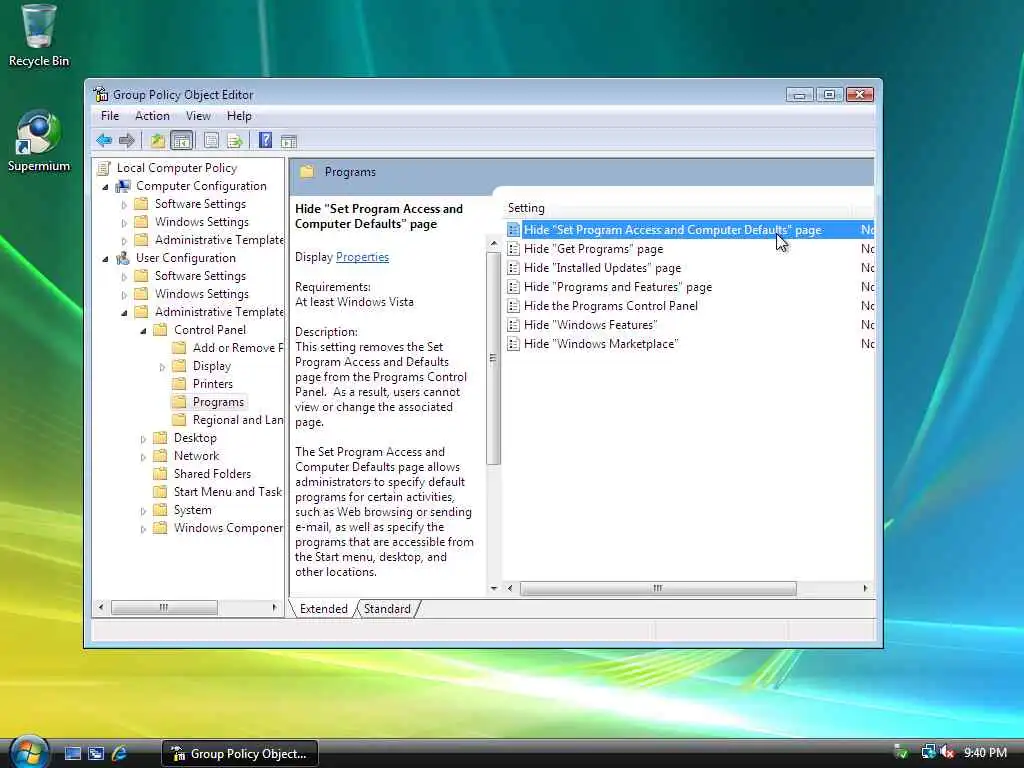Click the Setting column header
This screenshot has height=768, width=1024.
point(677,208)
